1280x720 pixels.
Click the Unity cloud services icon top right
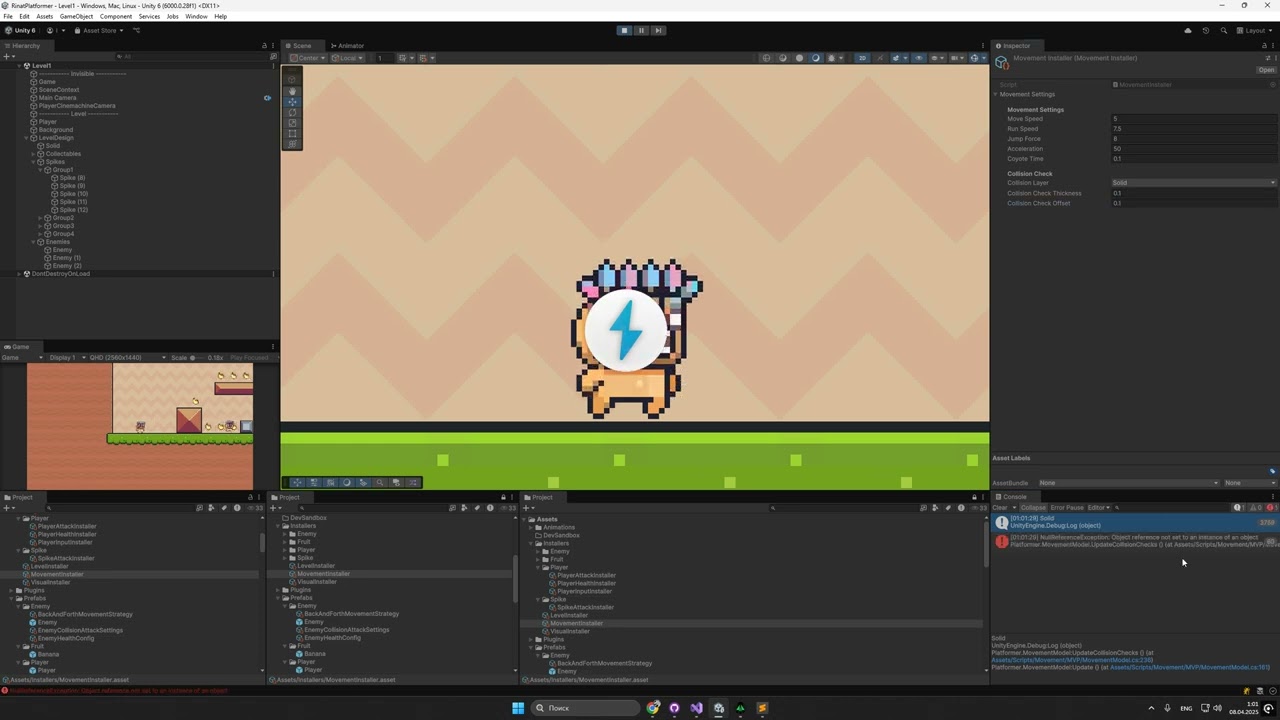[1187, 30]
